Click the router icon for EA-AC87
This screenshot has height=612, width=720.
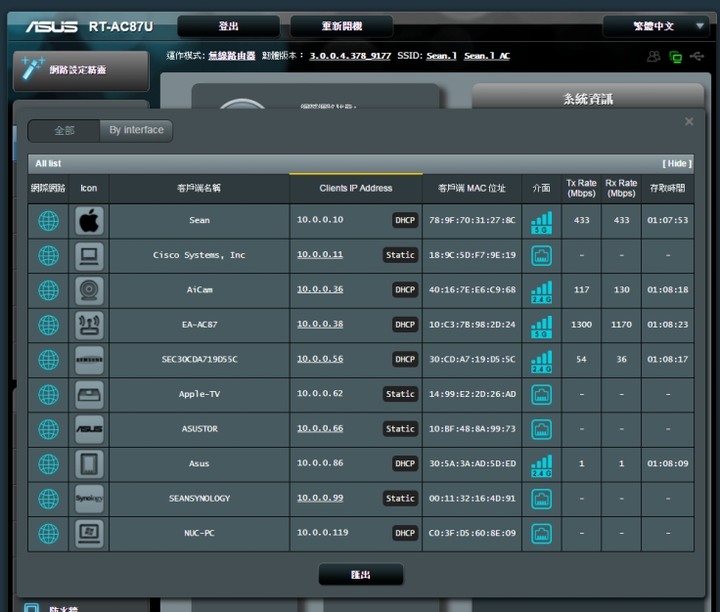click(x=89, y=325)
